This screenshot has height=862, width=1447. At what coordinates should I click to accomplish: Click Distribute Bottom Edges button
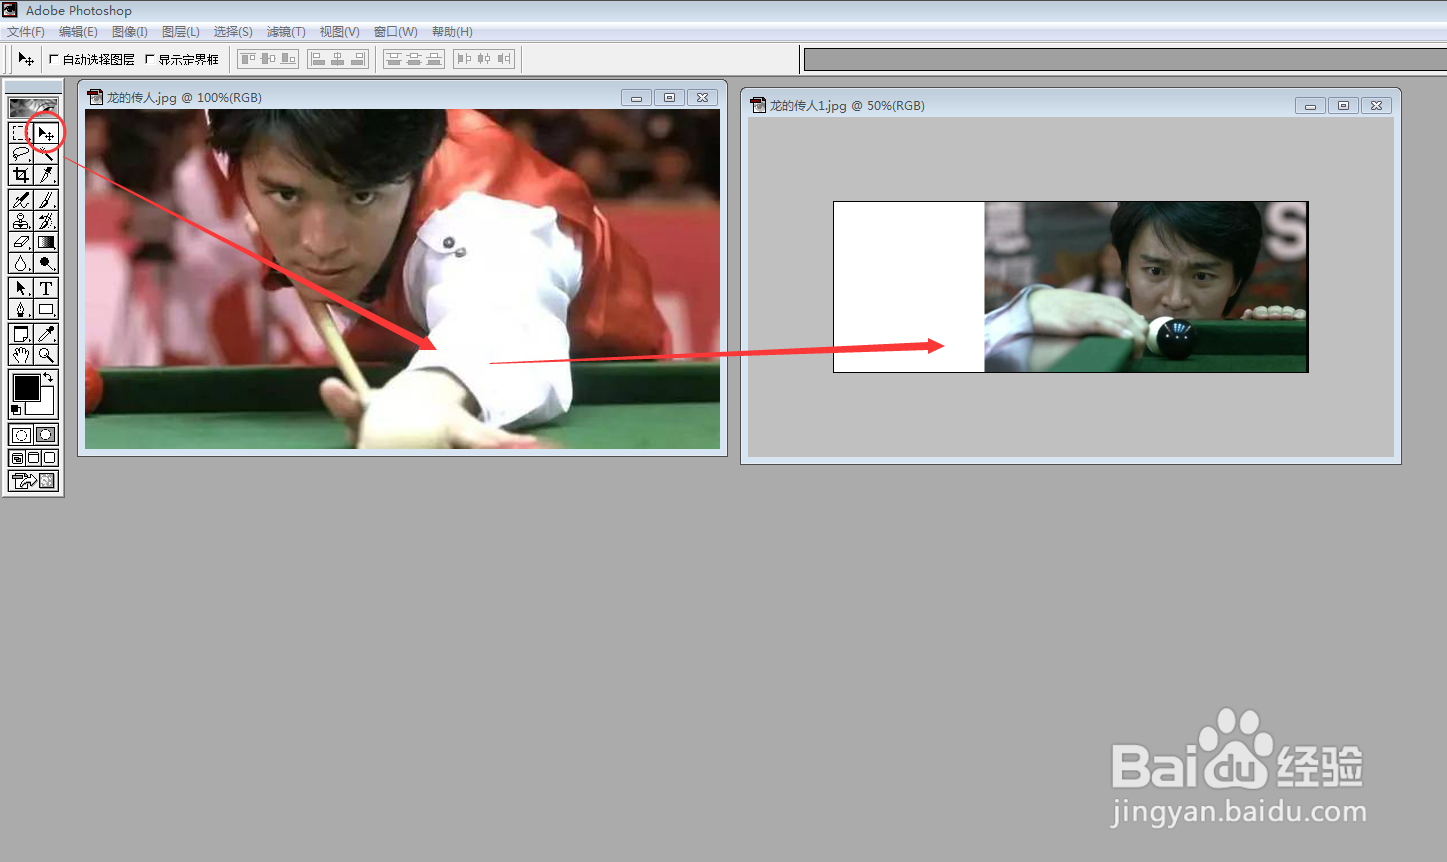point(434,59)
